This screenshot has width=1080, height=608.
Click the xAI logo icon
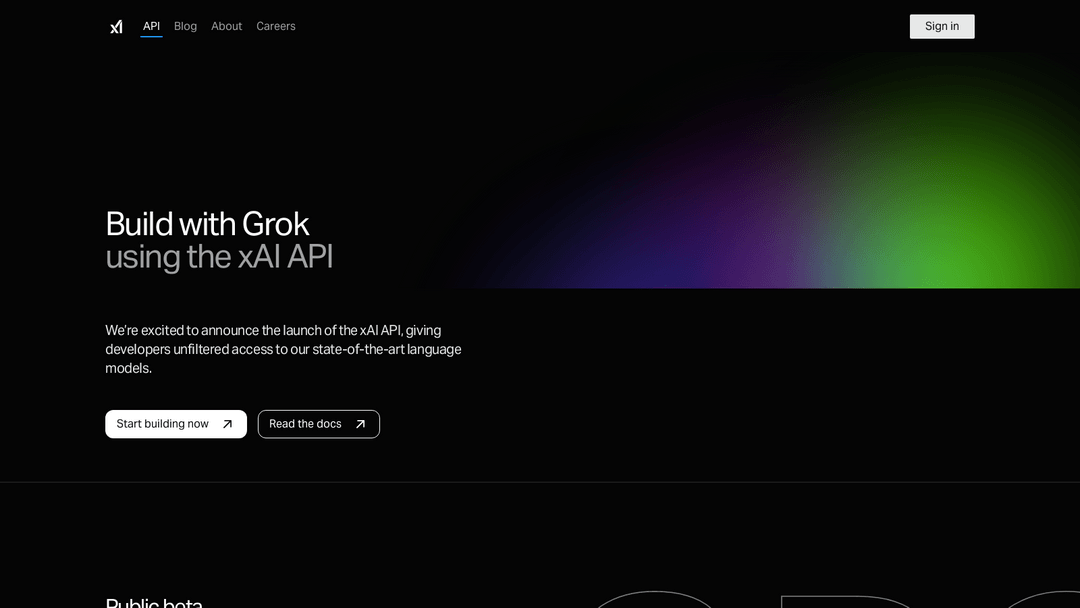pos(116,27)
